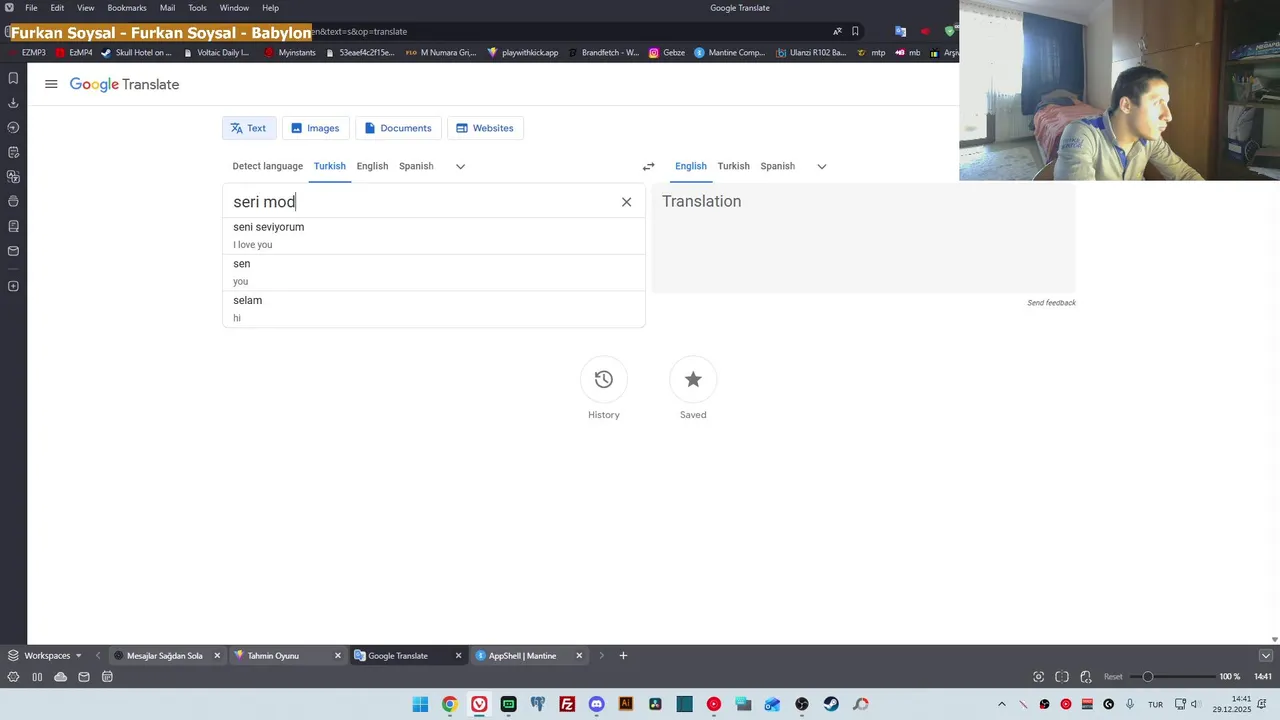The height and width of the screenshot is (720, 1280).
Task: Select Detect language as source
Action: tap(268, 166)
